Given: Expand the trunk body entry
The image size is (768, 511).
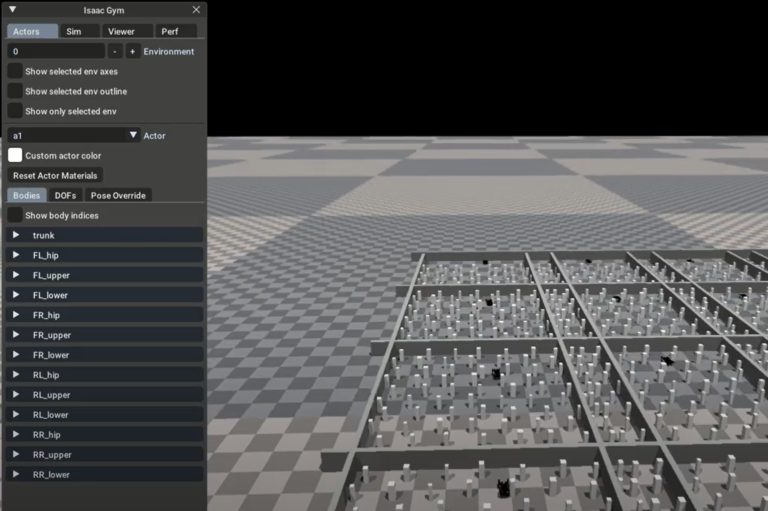Looking at the screenshot, I should 16,235.
